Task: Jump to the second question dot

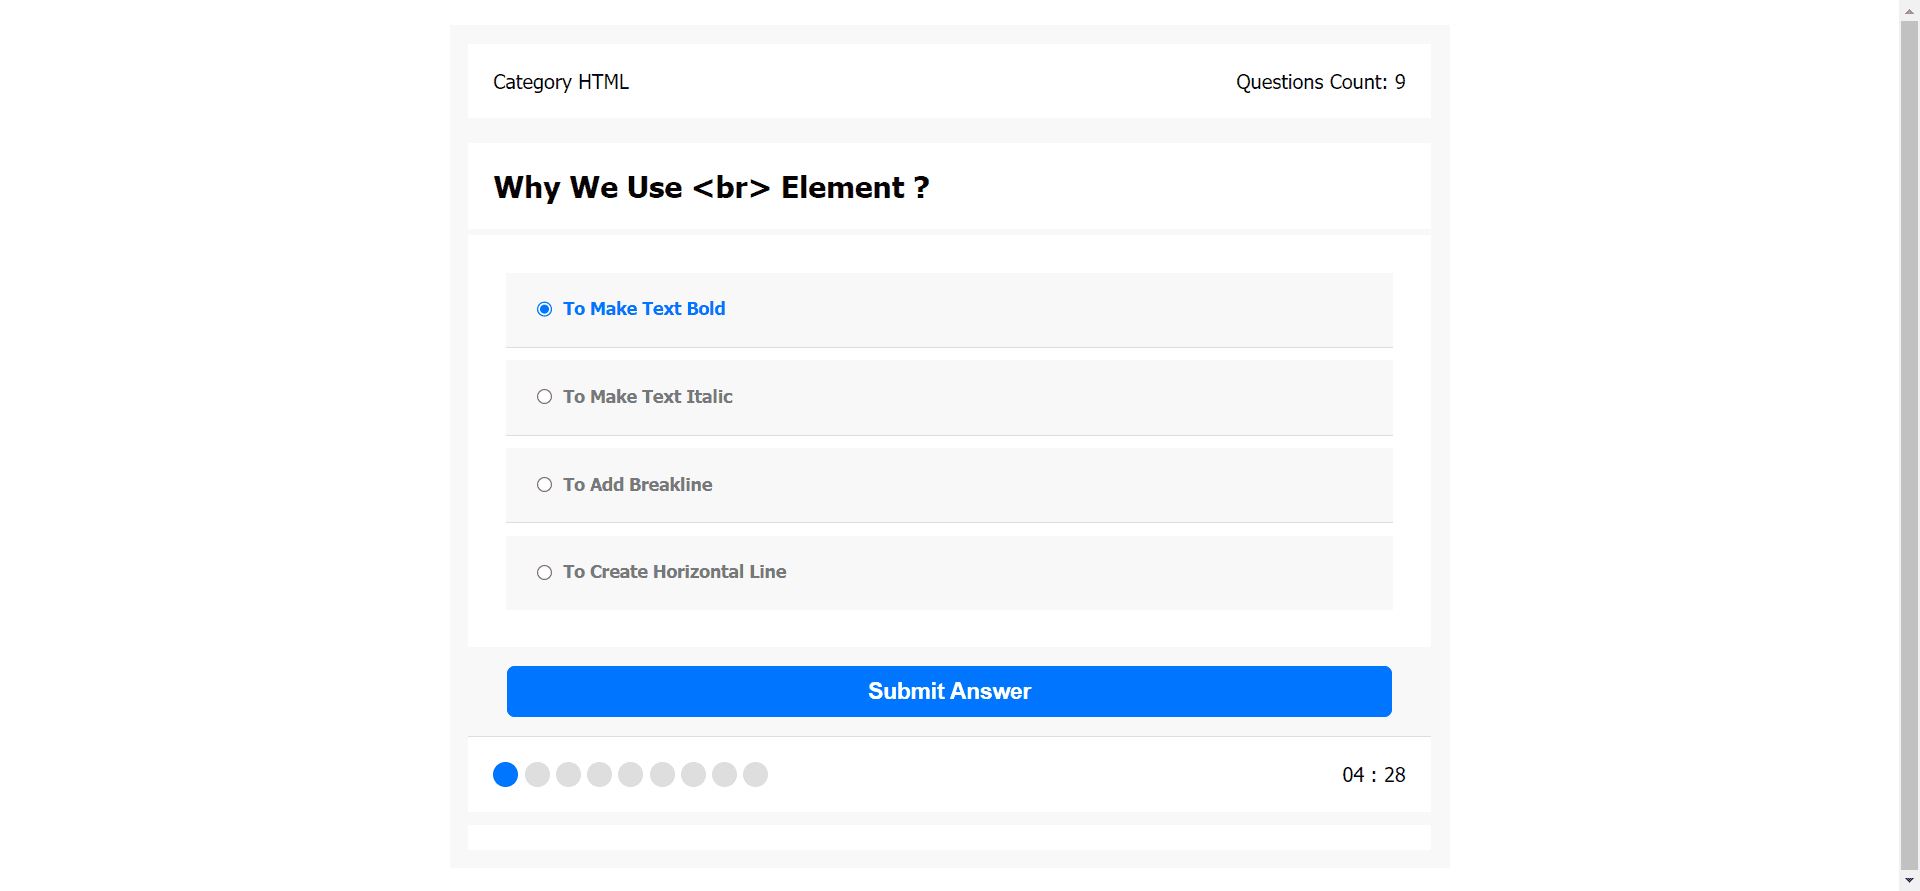Action: 537,774
